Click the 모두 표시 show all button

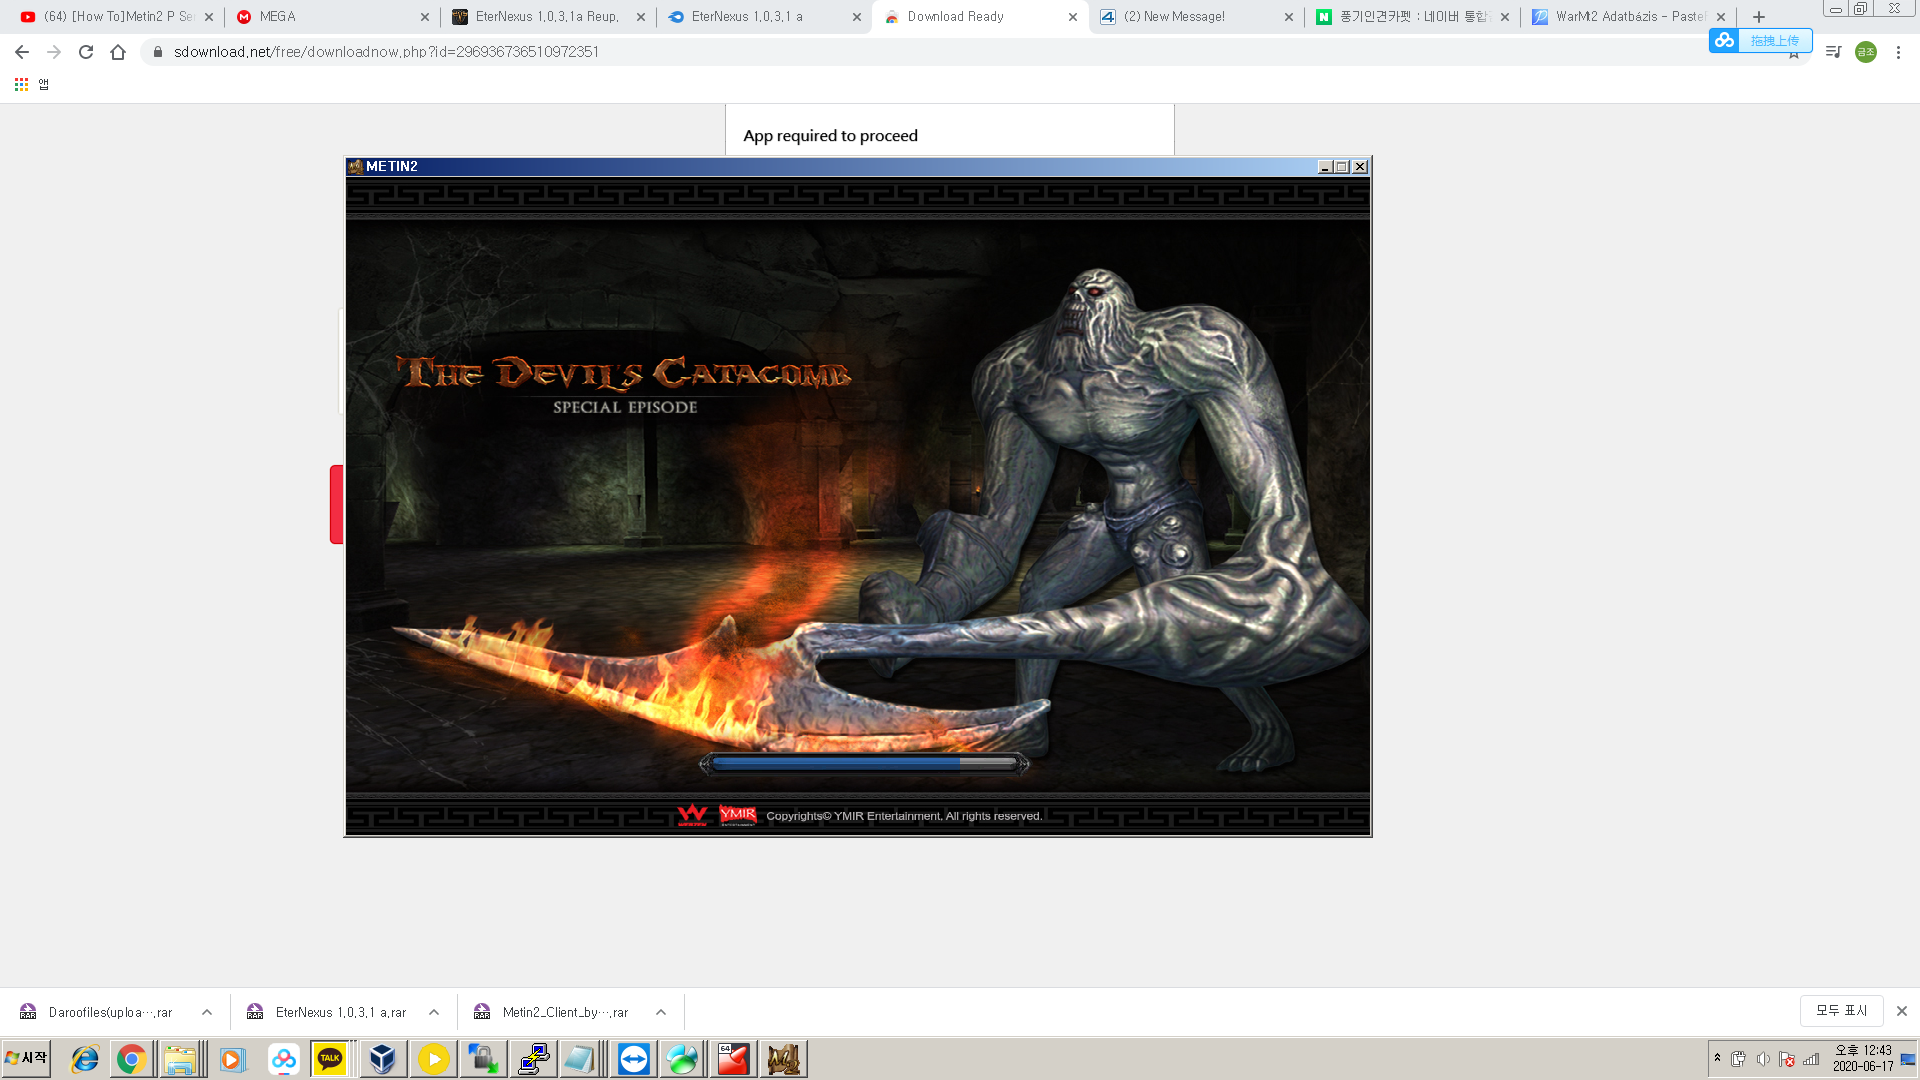tap(1842, 1011)
